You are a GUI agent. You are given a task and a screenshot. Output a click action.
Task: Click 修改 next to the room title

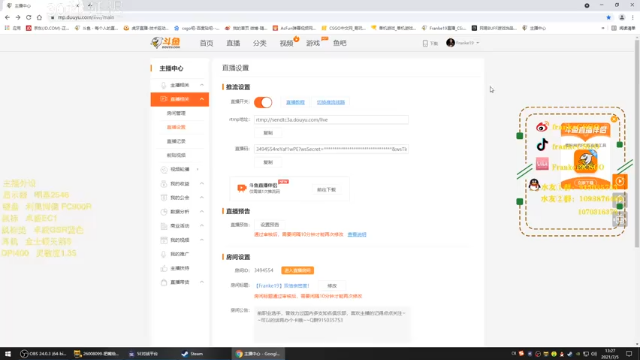(x=332, y=286)
